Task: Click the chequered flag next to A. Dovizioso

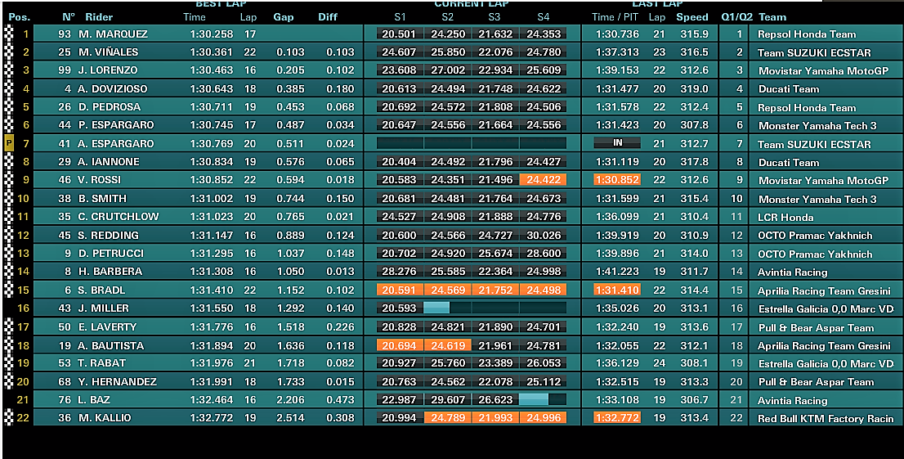Action: click(8, 89)
